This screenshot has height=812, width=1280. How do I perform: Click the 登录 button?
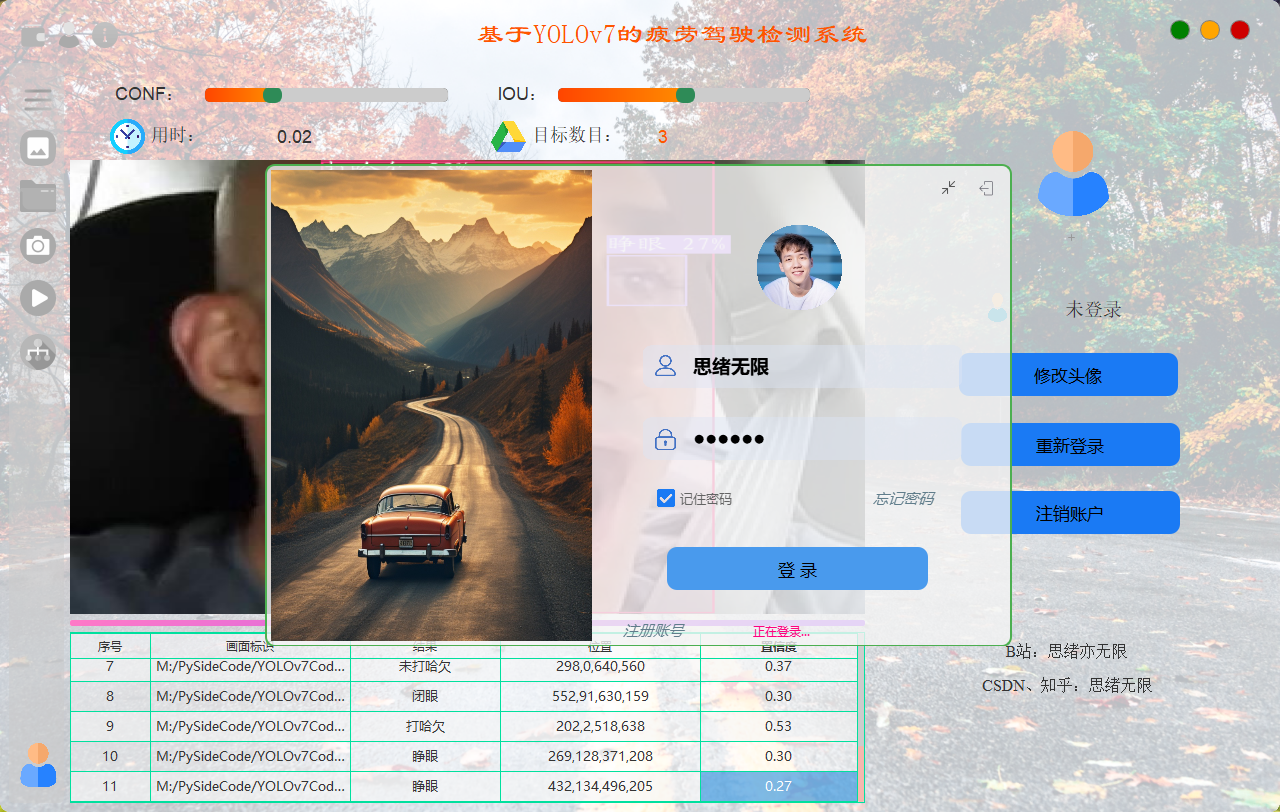[x=797, y=569]
